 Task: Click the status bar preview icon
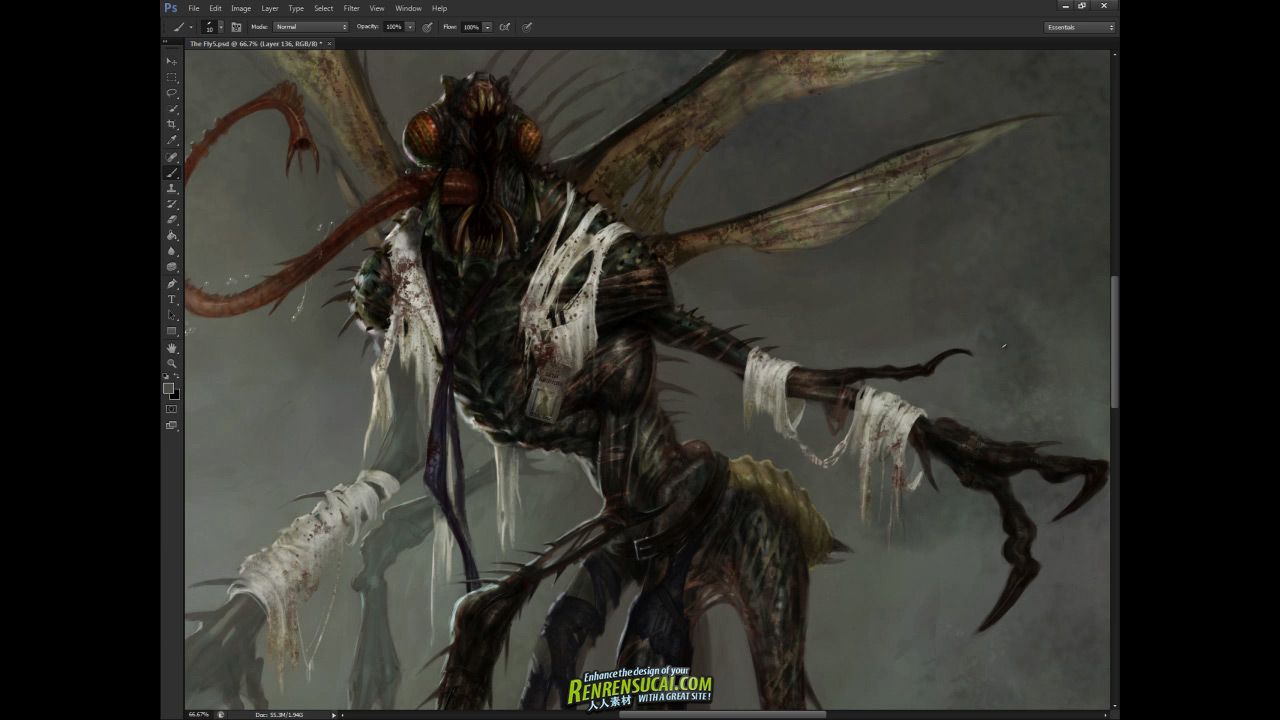[x=220, y=714]
